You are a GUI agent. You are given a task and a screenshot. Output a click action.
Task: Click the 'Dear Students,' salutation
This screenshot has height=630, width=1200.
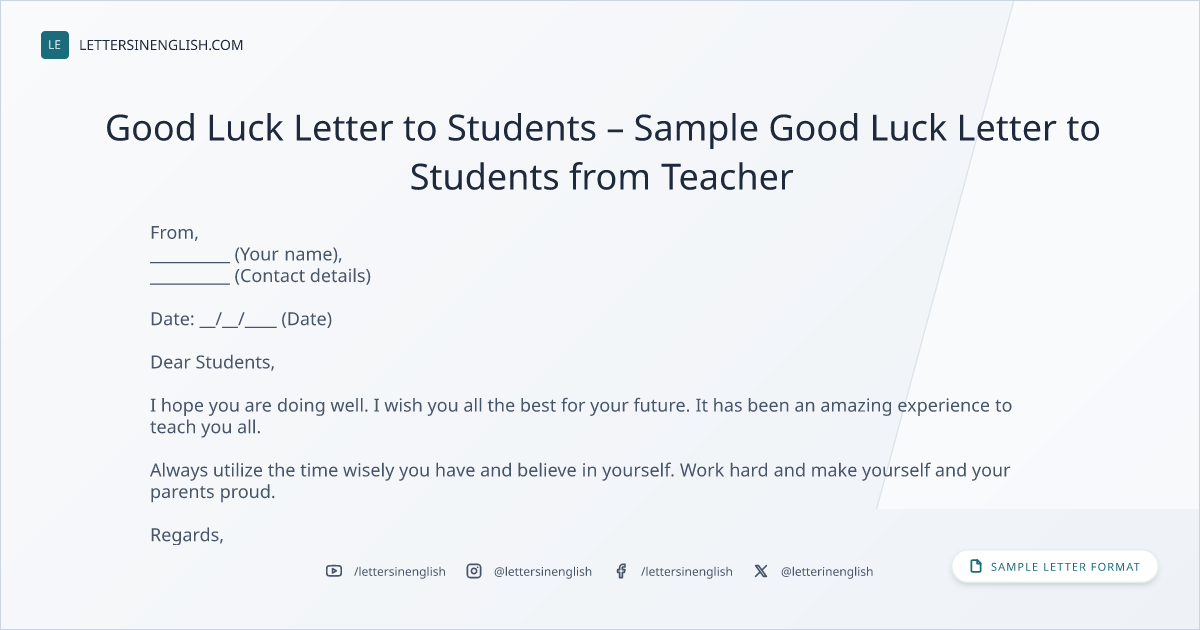point(212,362)
